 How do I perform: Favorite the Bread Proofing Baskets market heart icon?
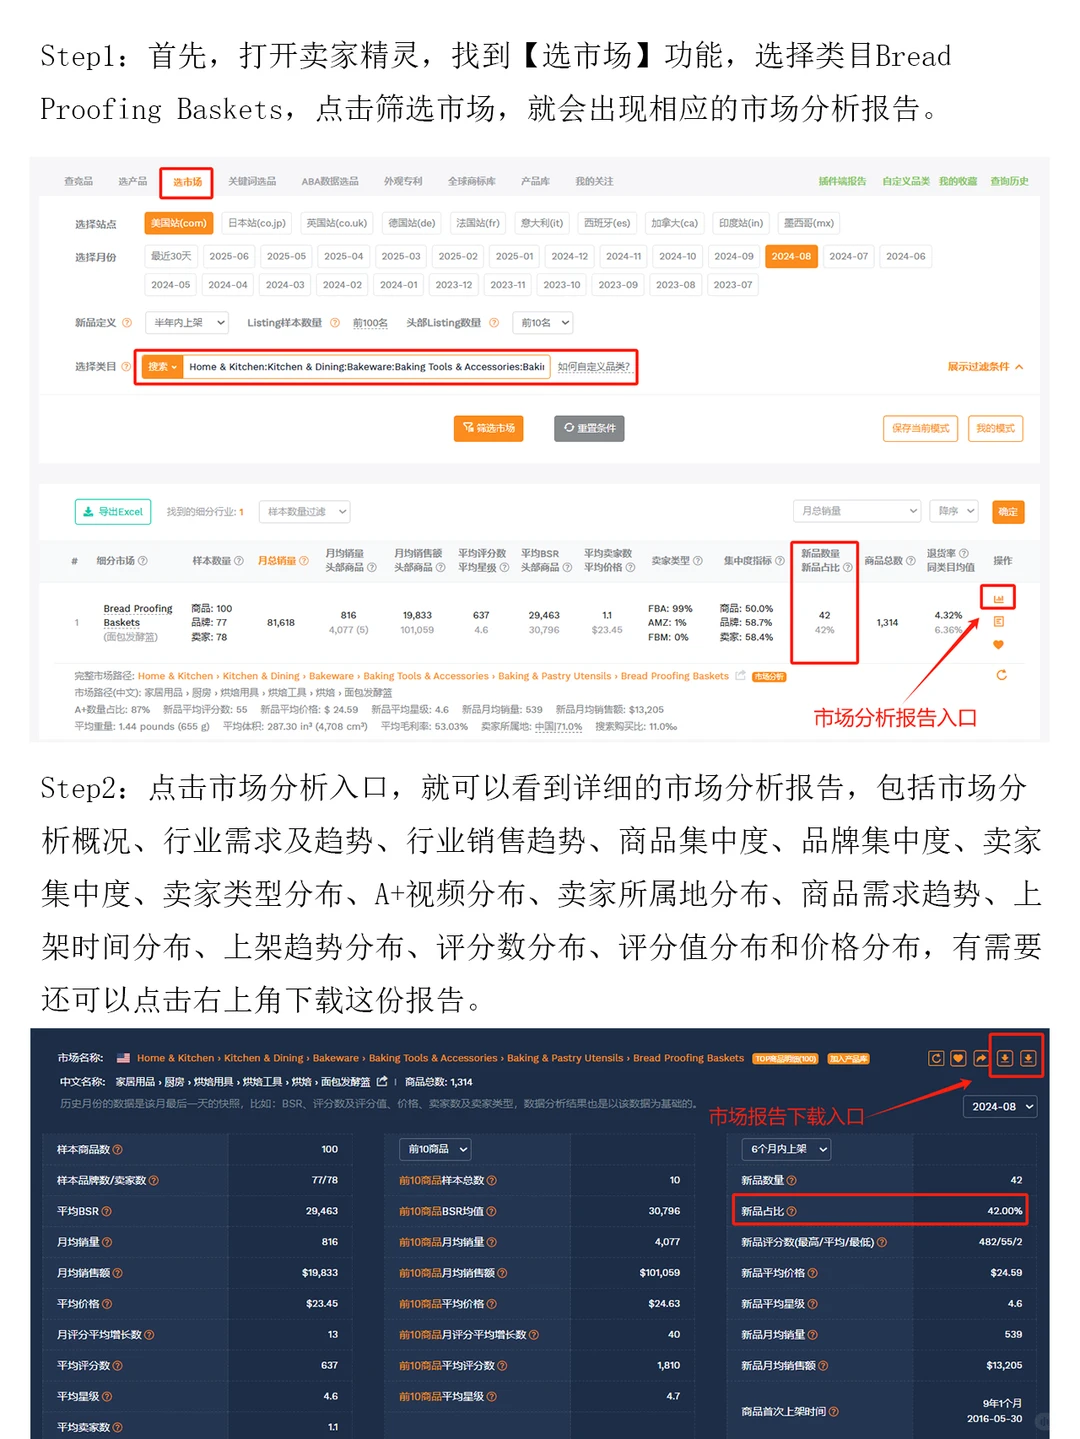point(998,644)
